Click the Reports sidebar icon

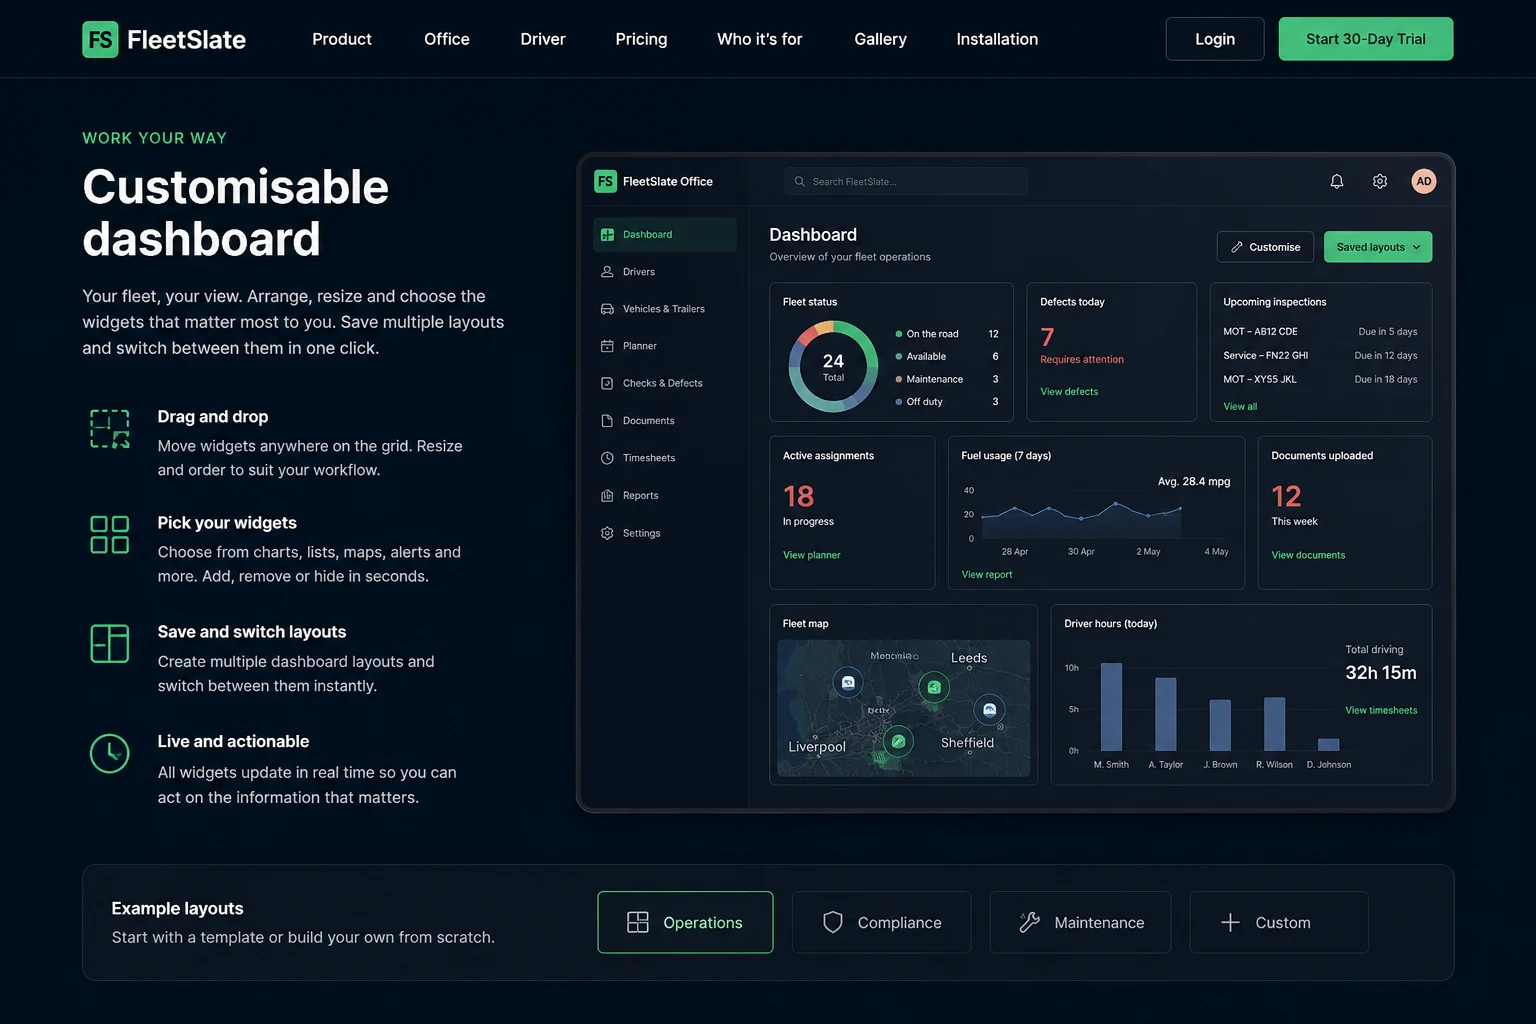point(607,496)
